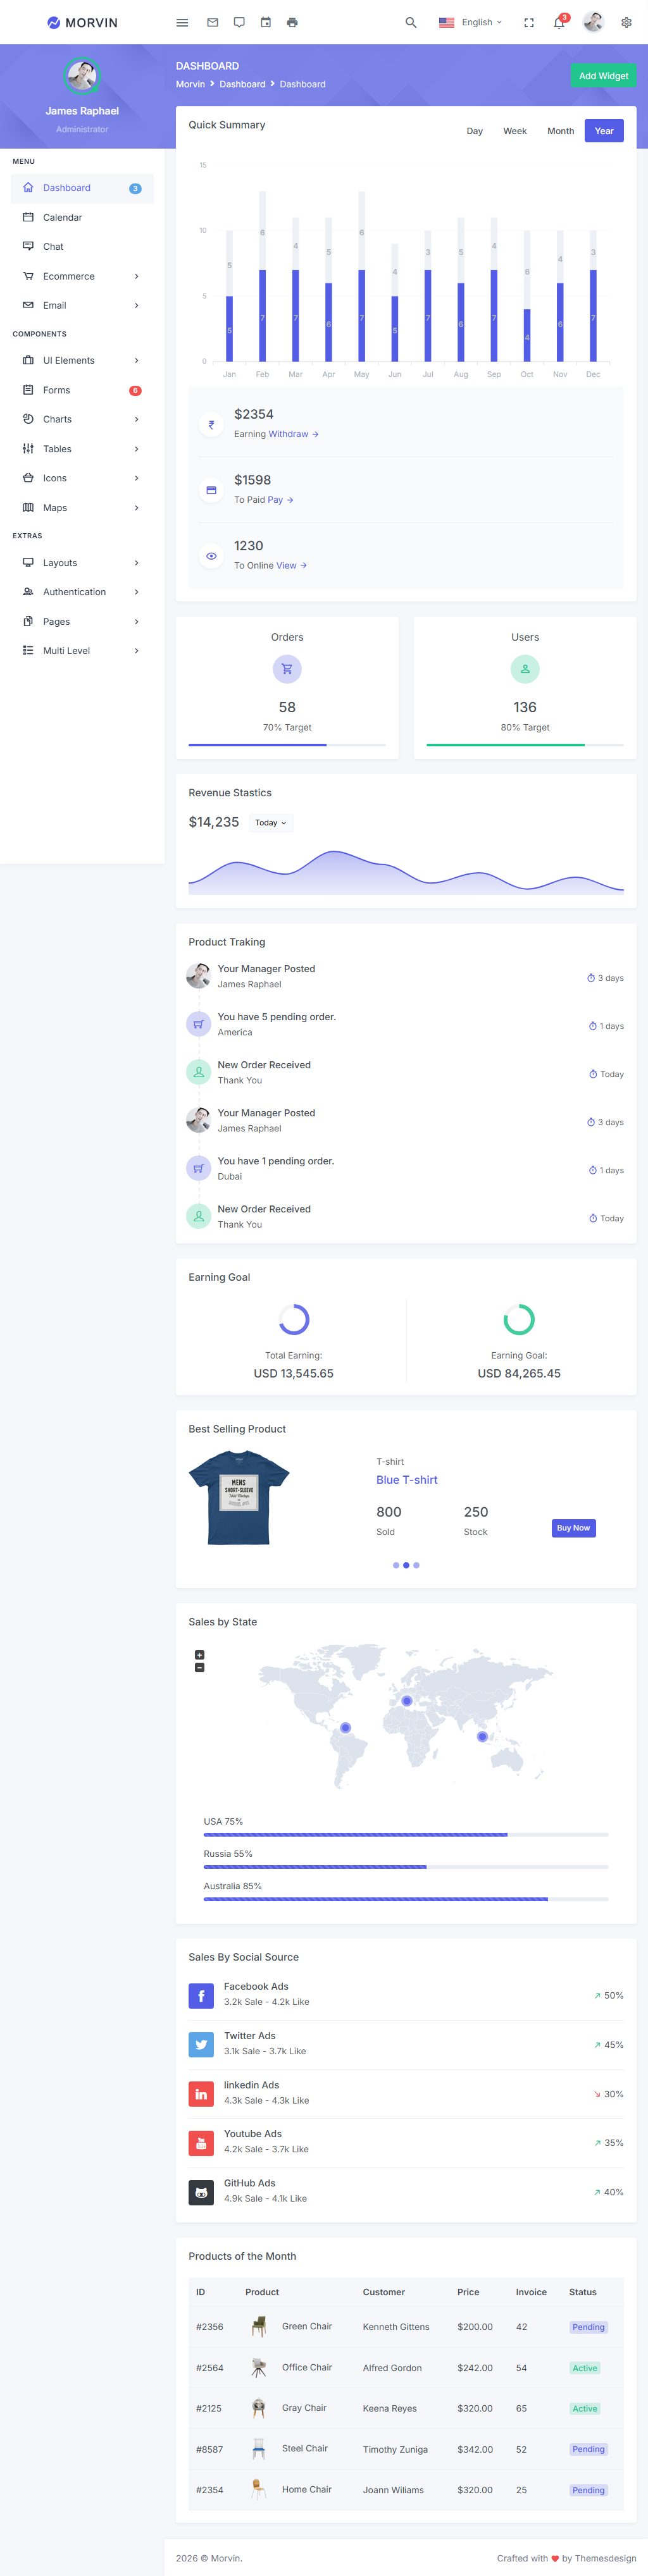Click the GitHub Ads icon

pos(201,2192)
